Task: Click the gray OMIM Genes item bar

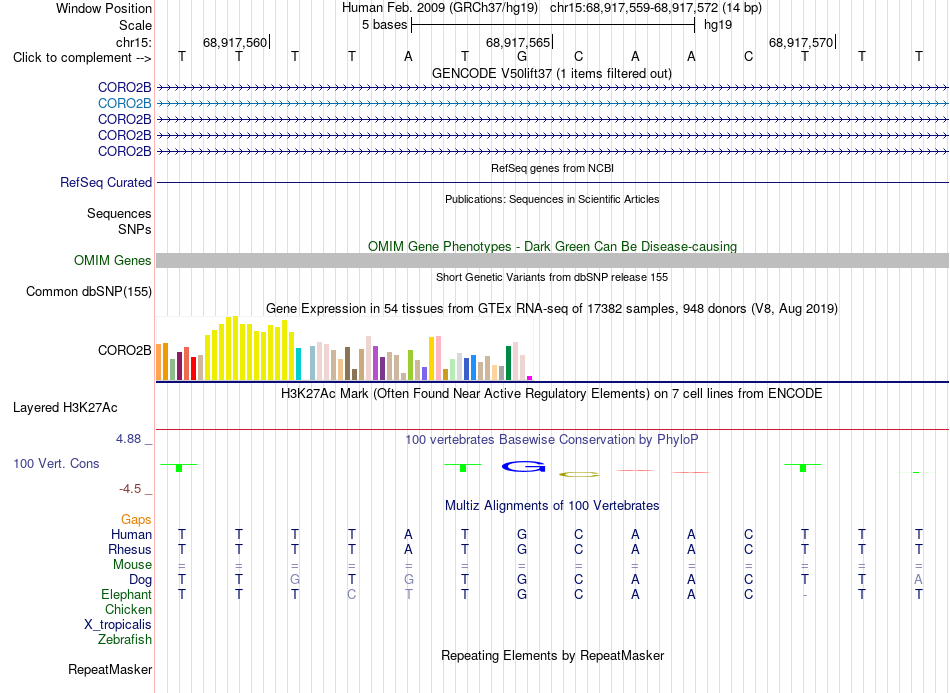Action: [x=552, y=260]
